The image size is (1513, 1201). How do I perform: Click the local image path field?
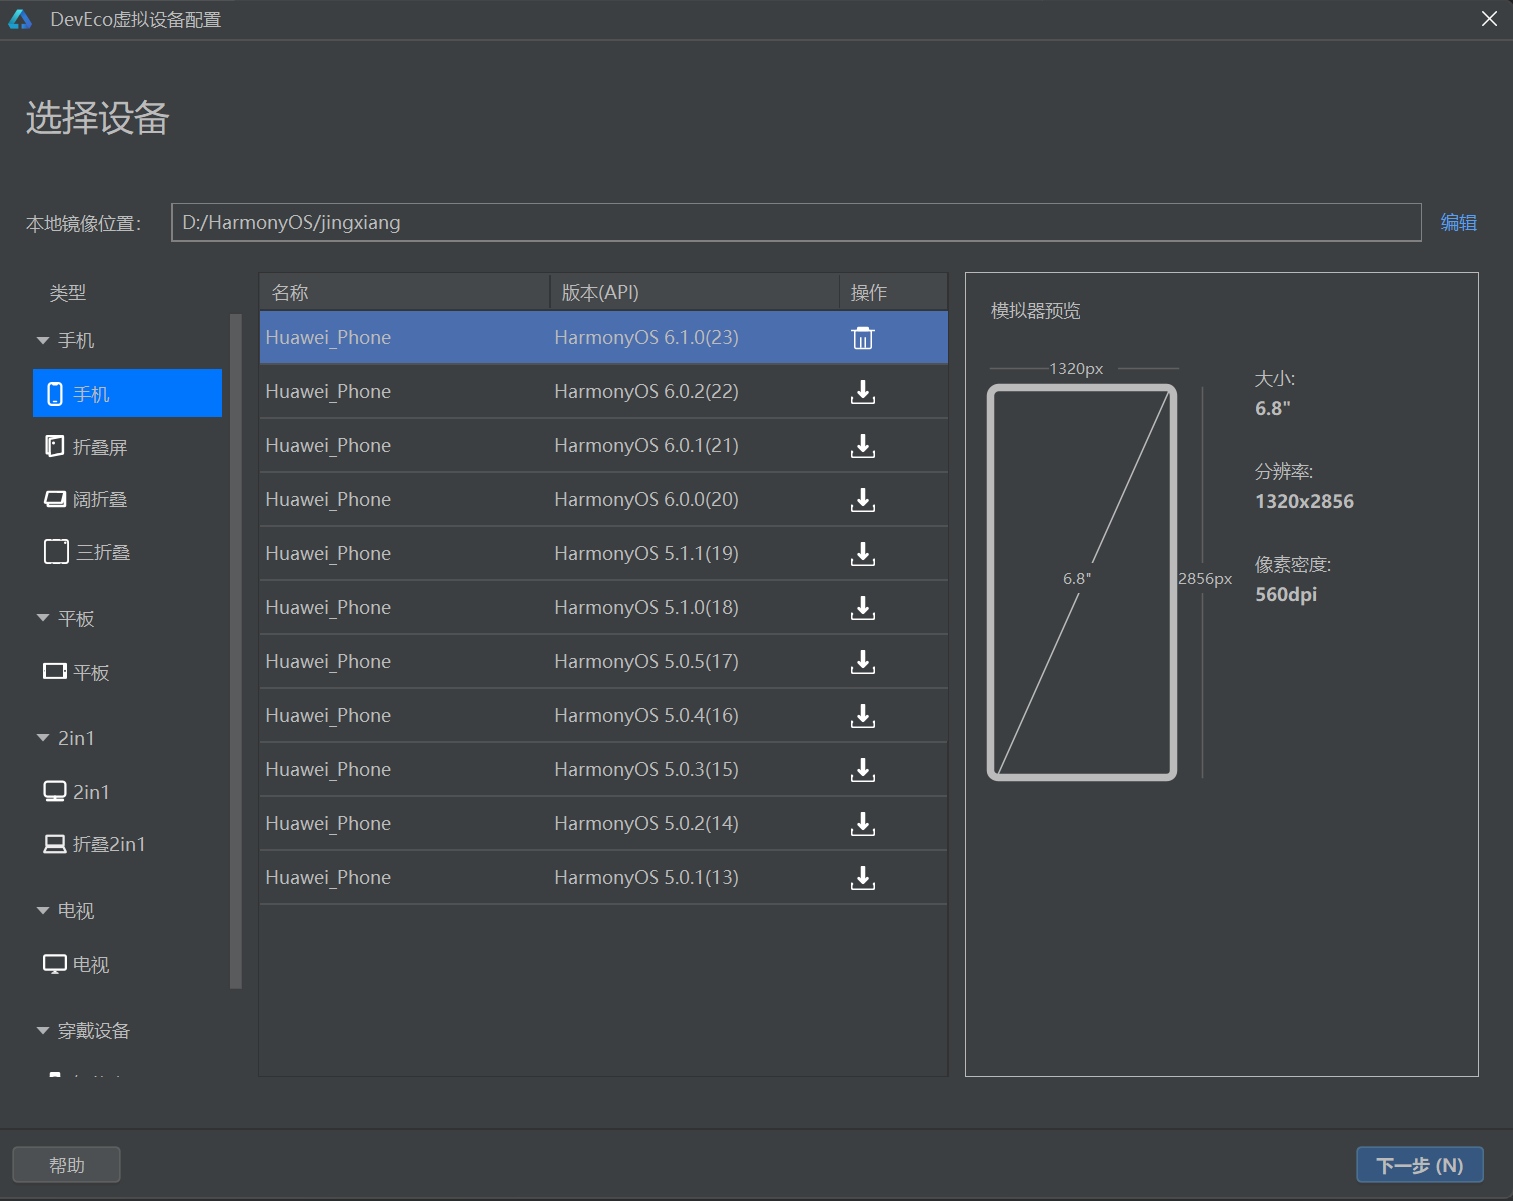tap(796, 222)
